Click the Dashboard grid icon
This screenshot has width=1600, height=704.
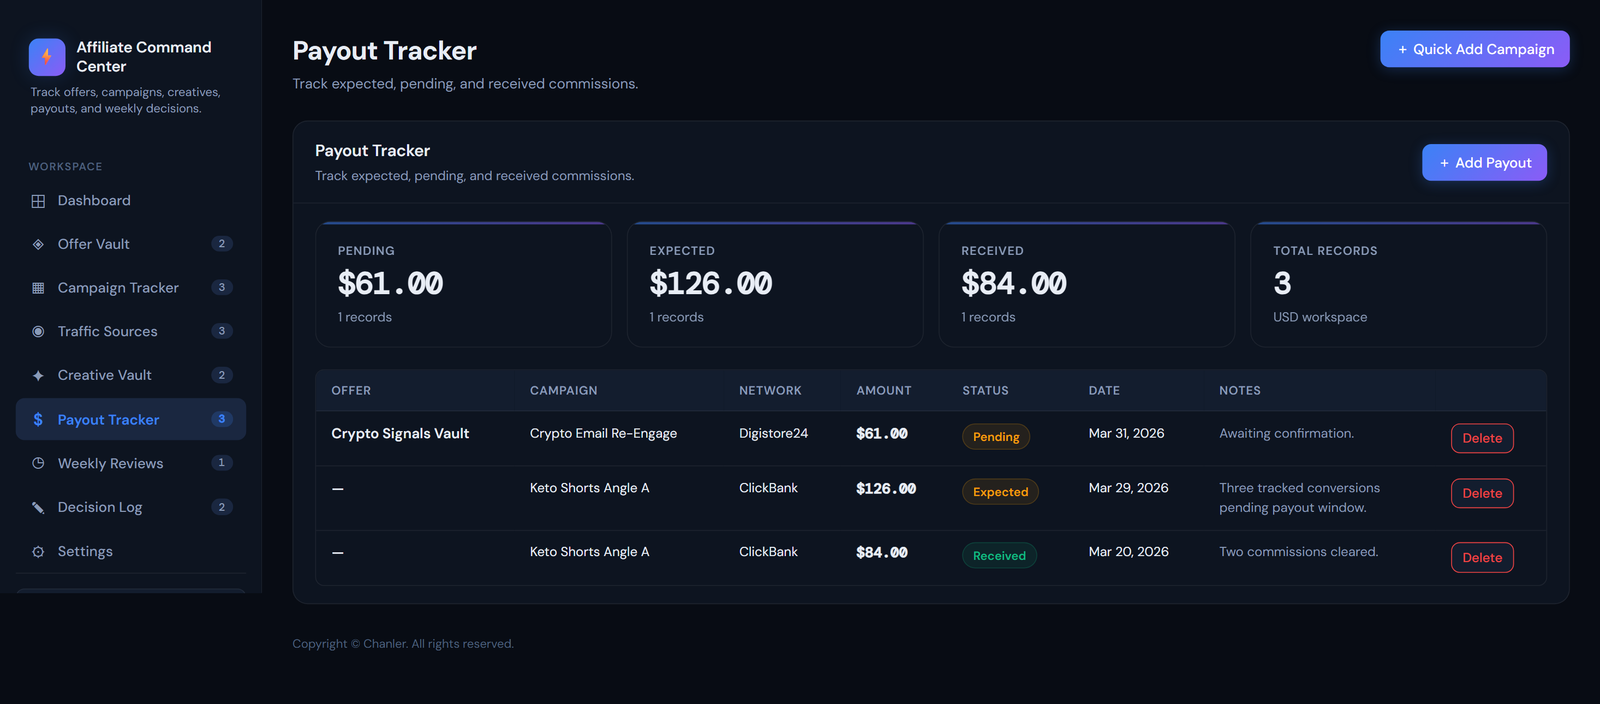click(38, 201)
